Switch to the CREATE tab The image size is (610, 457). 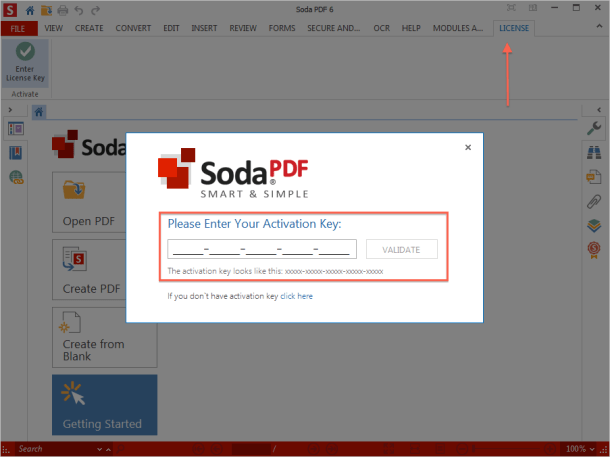[x=89, y=28]
